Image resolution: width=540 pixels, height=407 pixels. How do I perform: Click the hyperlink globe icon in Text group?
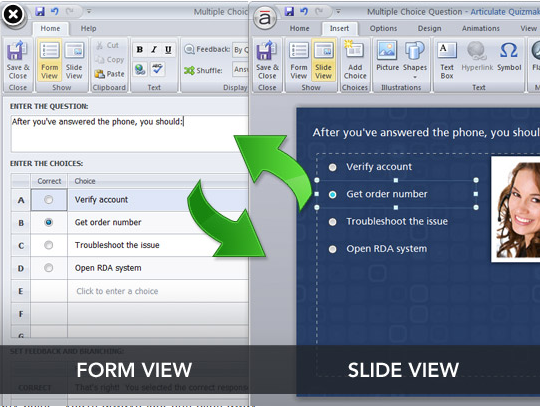pyautogui.click(x=140, y=69)
